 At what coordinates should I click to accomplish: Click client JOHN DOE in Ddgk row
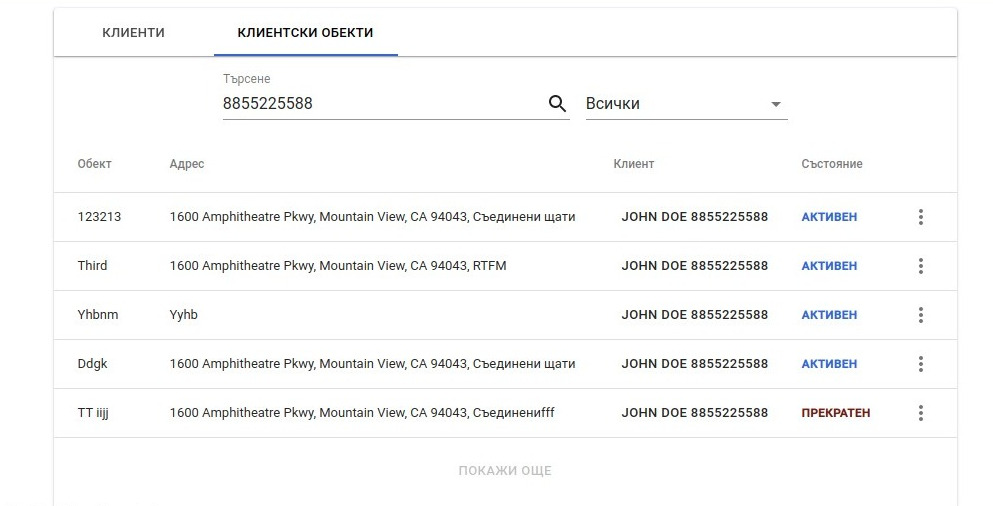point(695,364)
